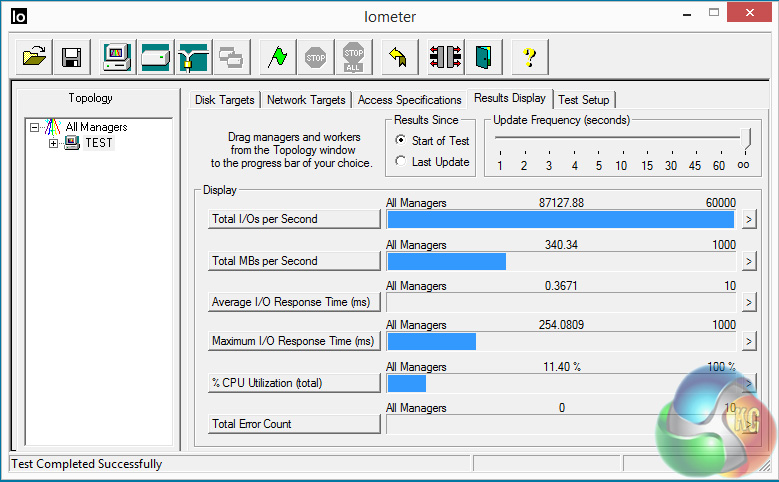779x482 pixels.
Task: Start tests green flag icon
Action: (x=278, y=57)
